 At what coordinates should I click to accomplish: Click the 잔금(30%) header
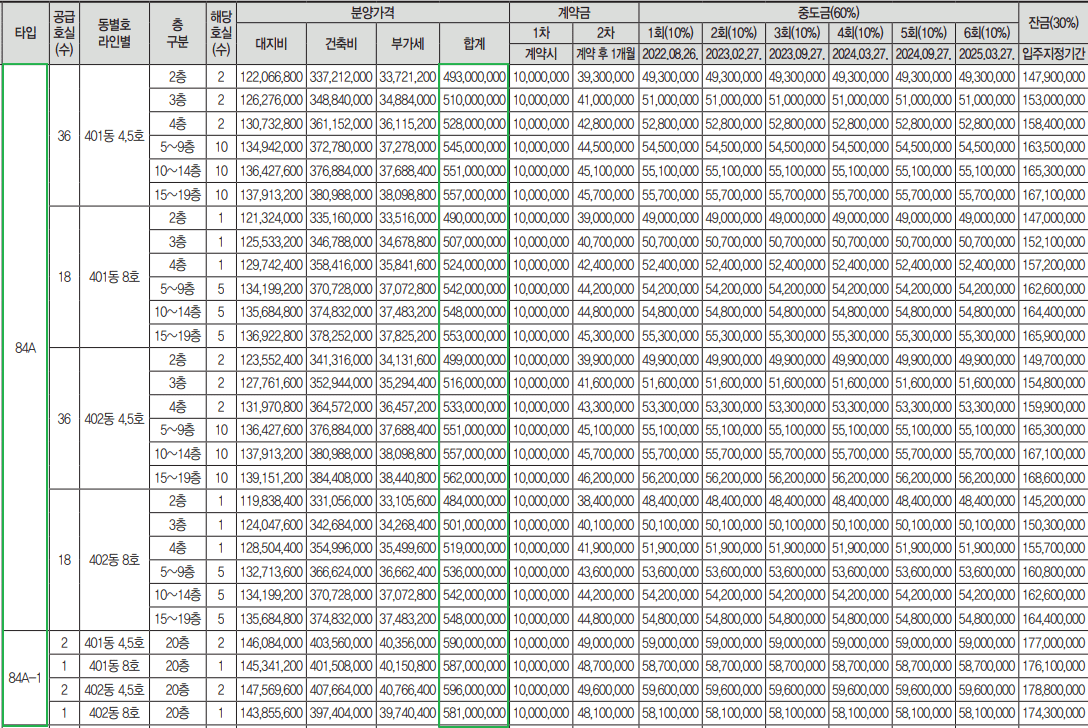[1053, 23]
